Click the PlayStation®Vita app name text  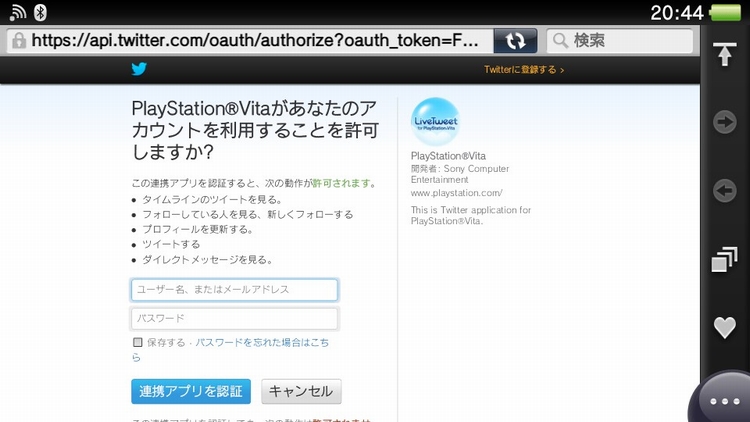tap(448, 156)
